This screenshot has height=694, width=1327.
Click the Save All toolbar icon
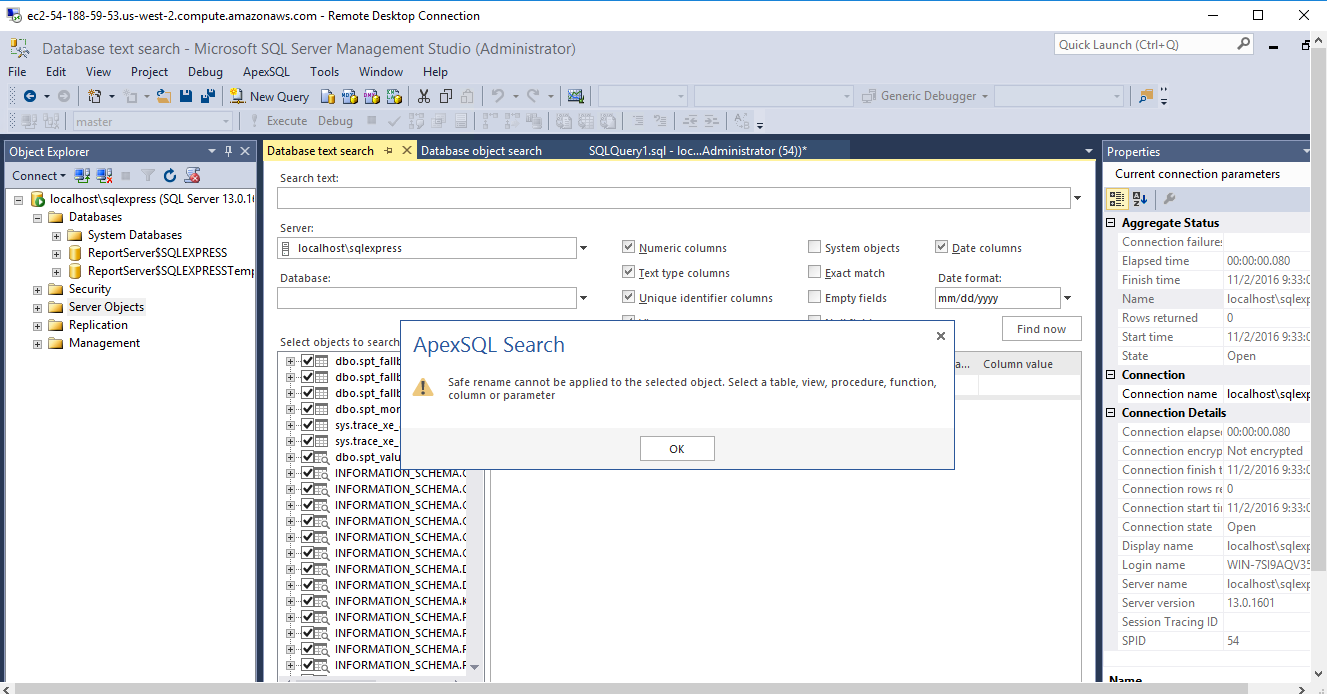coord(207,96)
